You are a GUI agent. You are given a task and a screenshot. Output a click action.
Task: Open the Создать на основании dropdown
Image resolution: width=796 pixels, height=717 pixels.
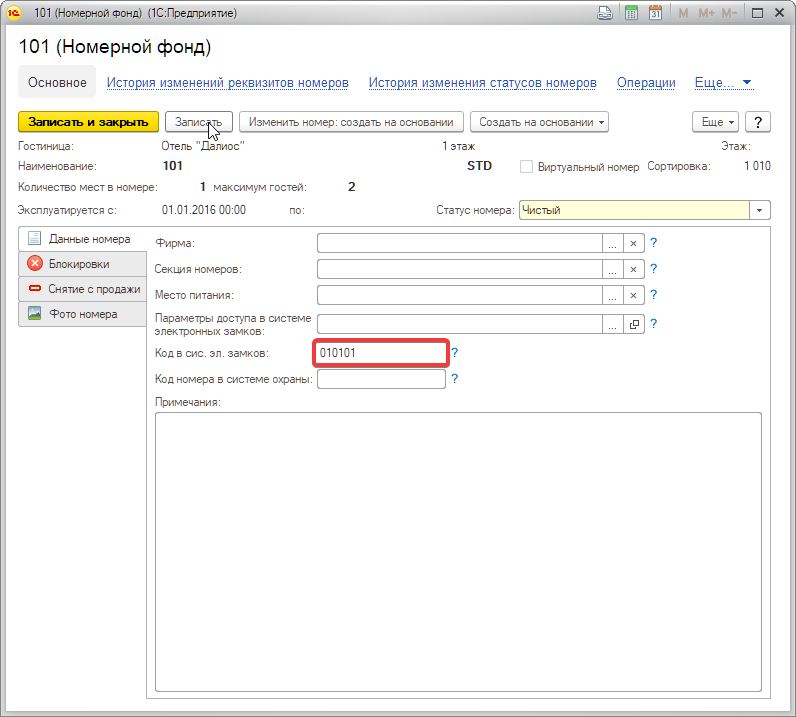(x=539, y=122)
